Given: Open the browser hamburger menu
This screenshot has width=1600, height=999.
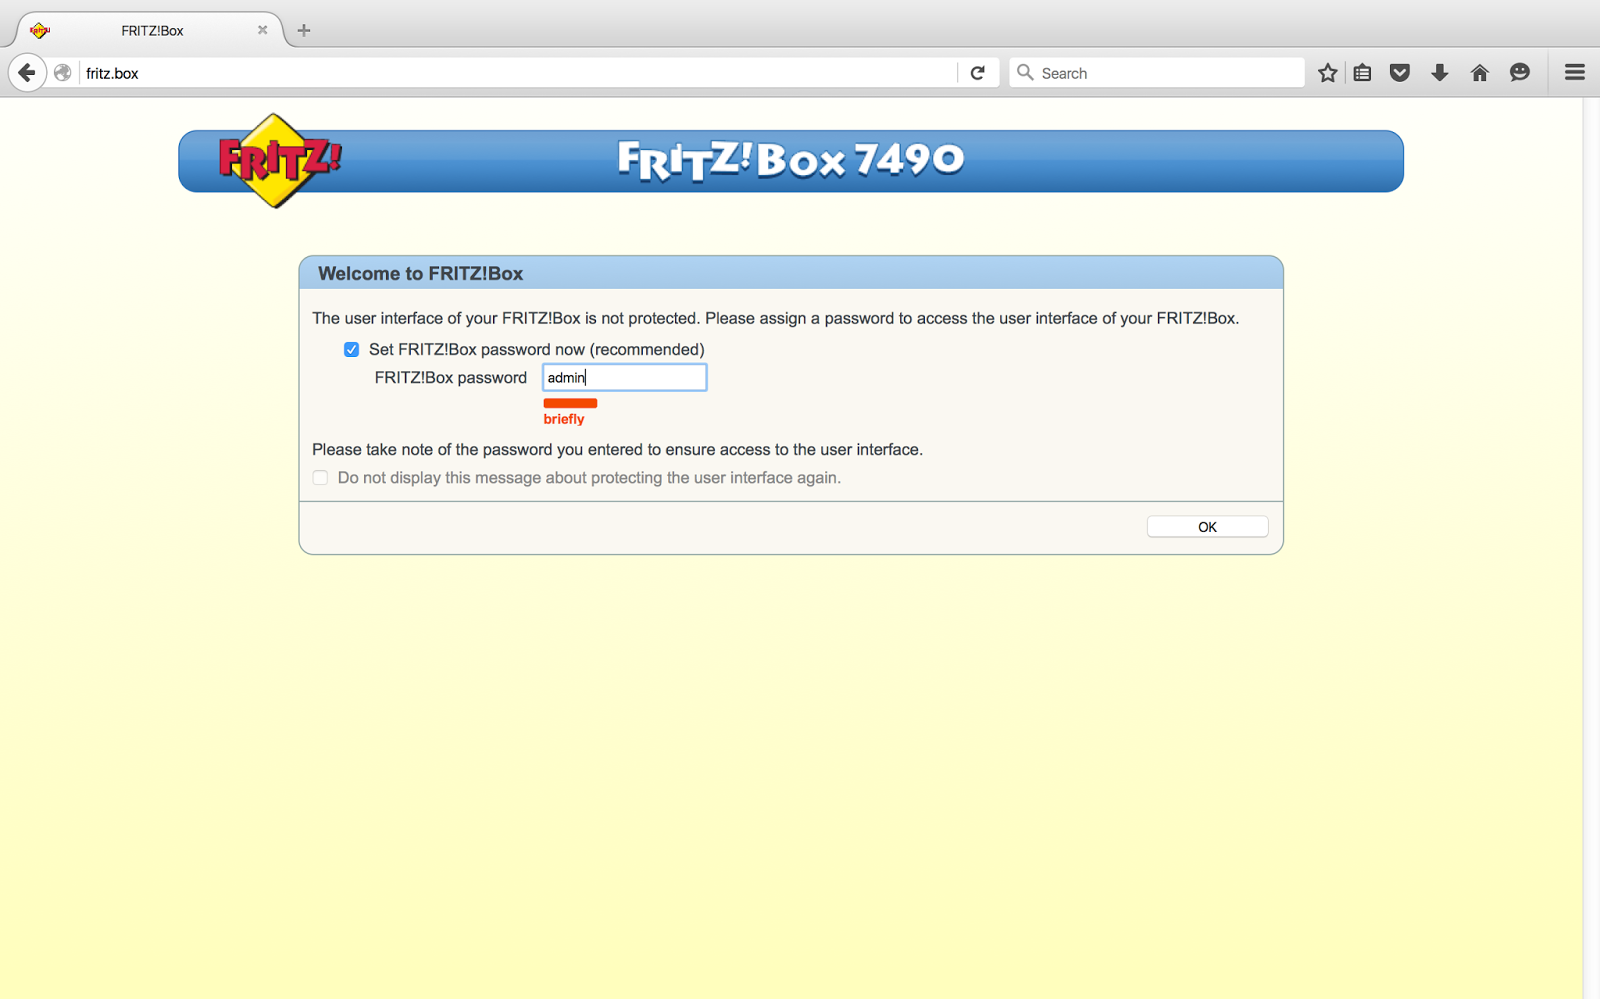Looking at the screenshot, I should 1575,73.
